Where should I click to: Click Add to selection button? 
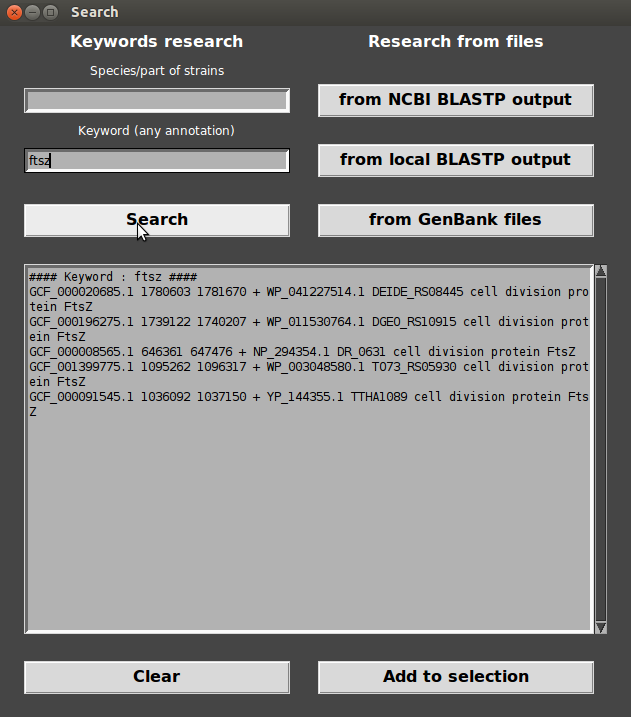pyautogui.click(x=455, y=677)
